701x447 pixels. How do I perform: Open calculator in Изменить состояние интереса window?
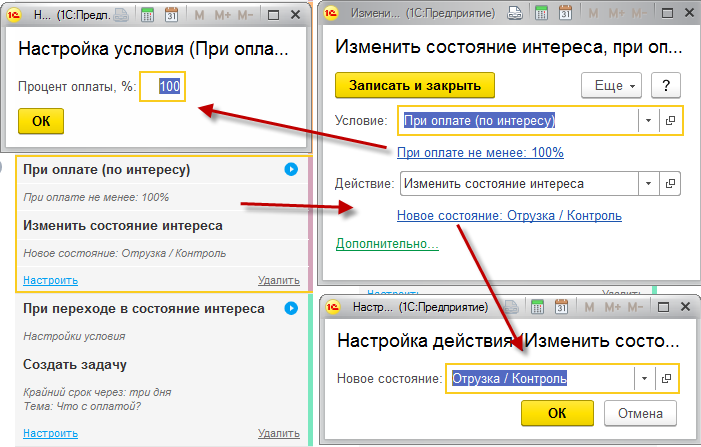click(541, 13)
